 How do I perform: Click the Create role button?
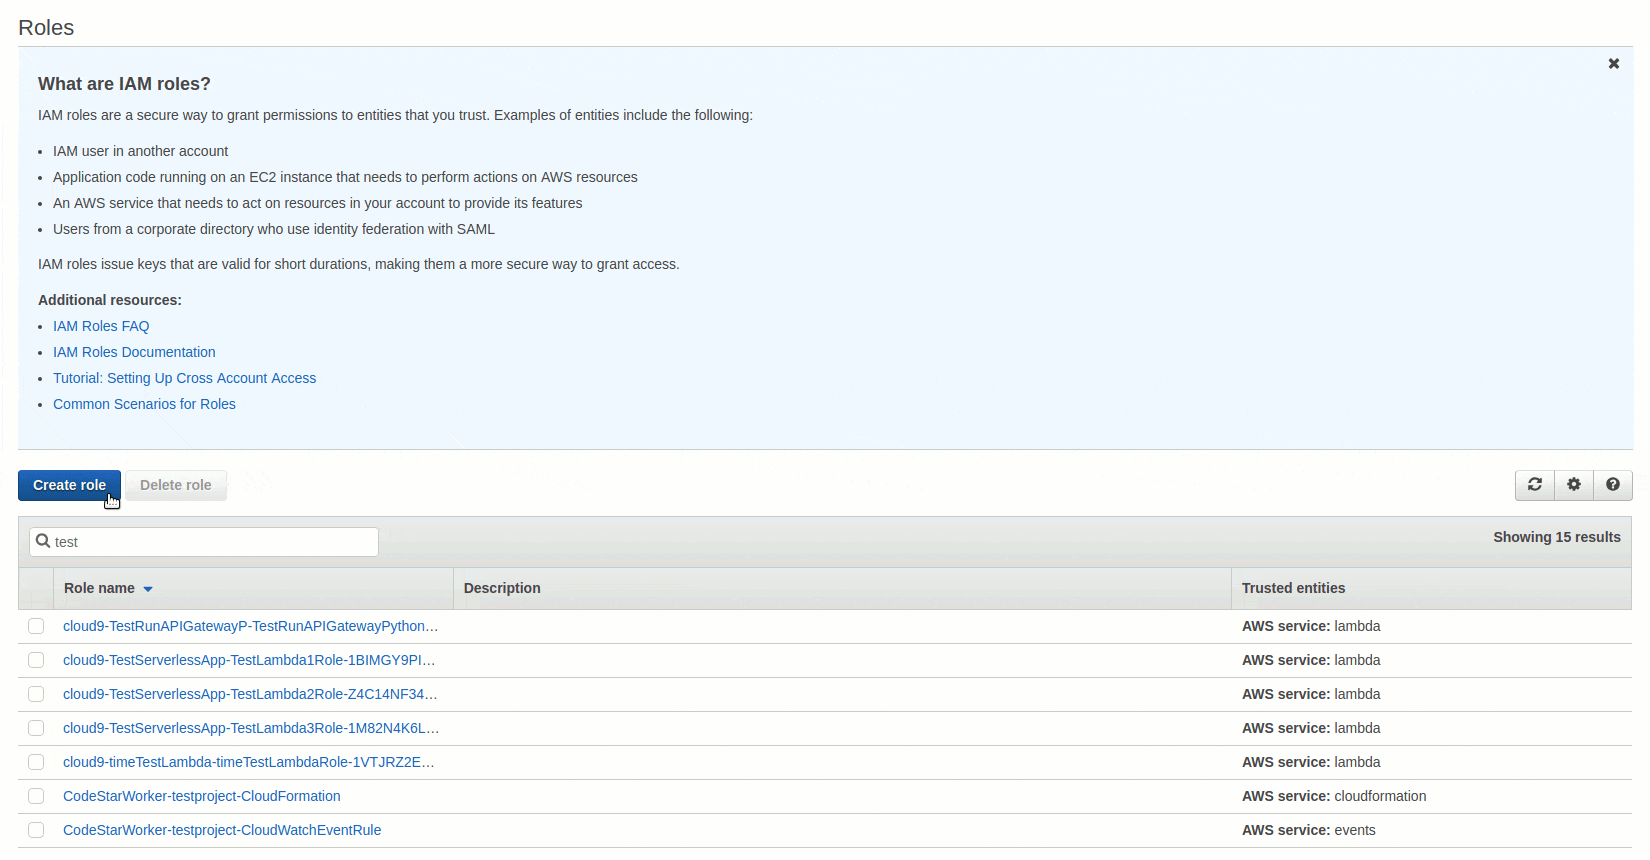[69, 485]
